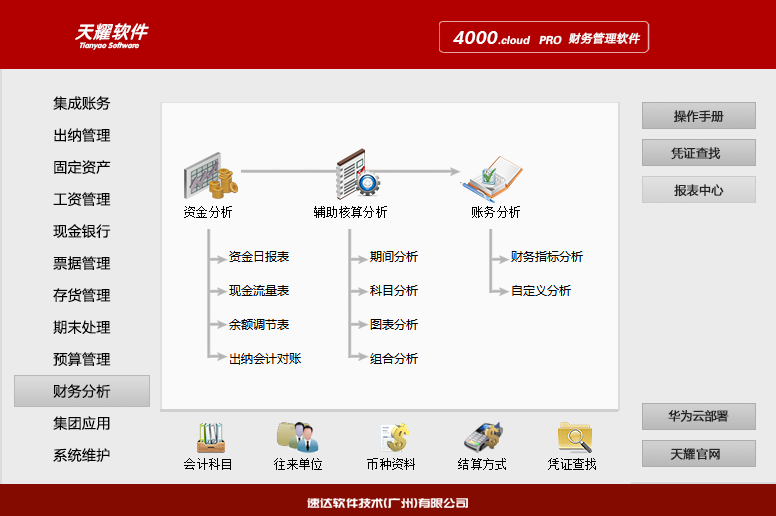
Task: Open the 账务分析 book and pen icon
Action: click(491, 178)
